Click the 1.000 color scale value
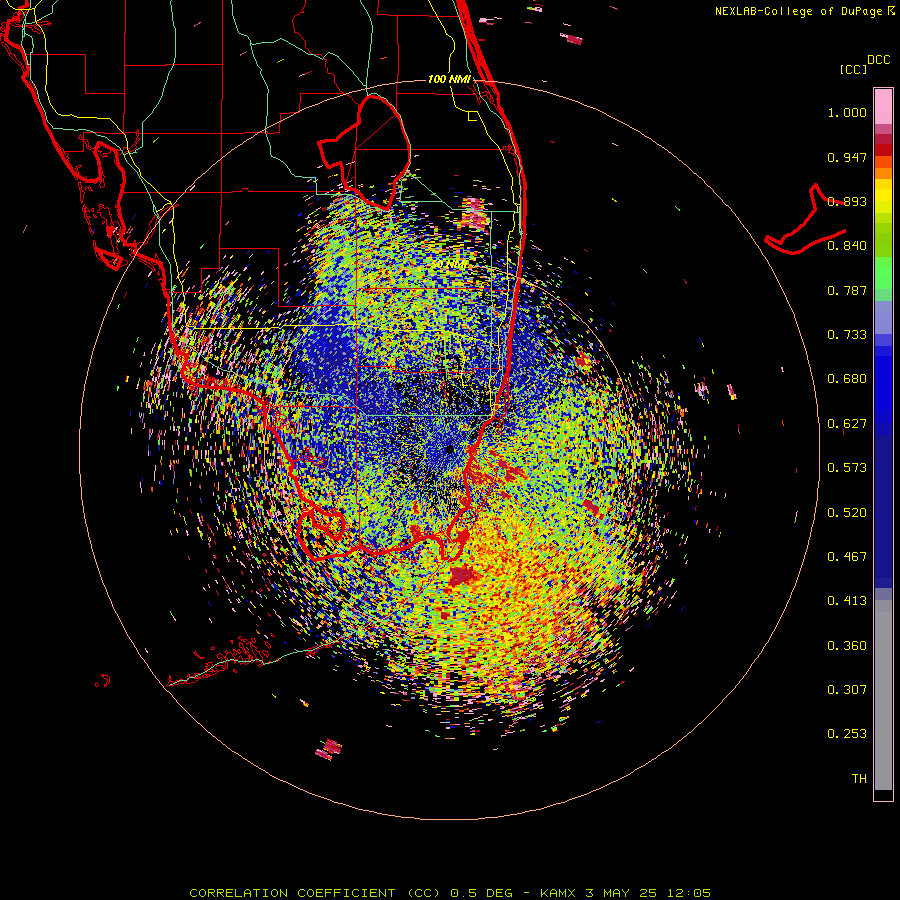 tap(847, 112)
